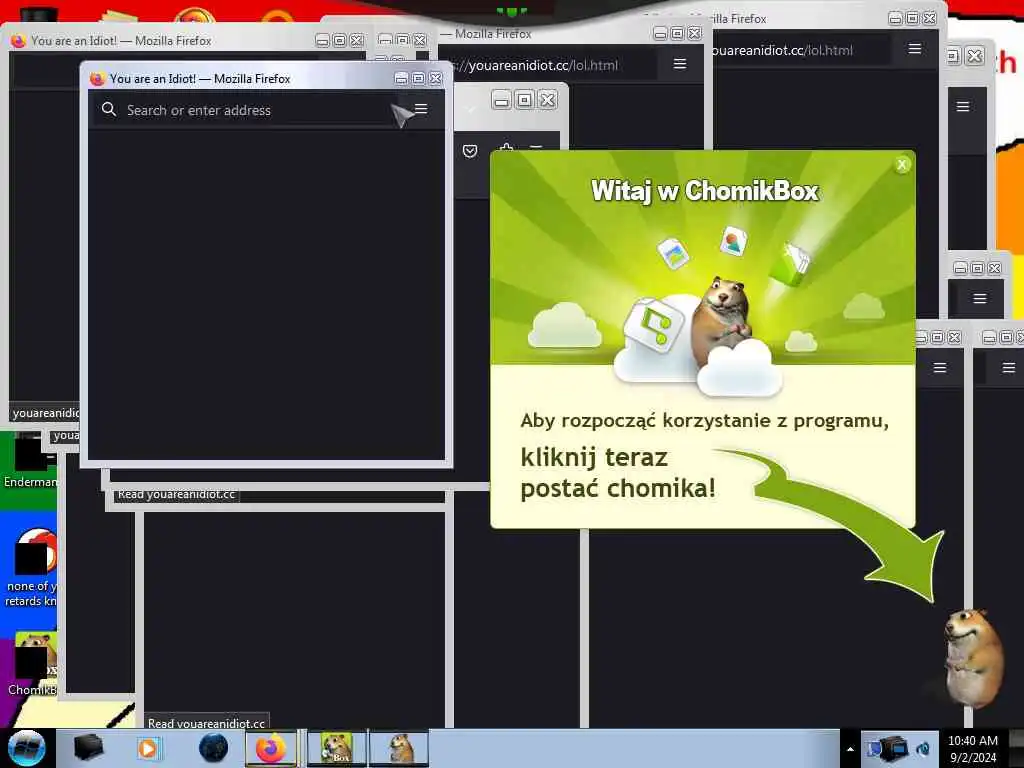This screenshot has width=1024, height=768.
Task: Select the ChomikBox 'Box' taskbar button
Action: [x=337, y=748]
